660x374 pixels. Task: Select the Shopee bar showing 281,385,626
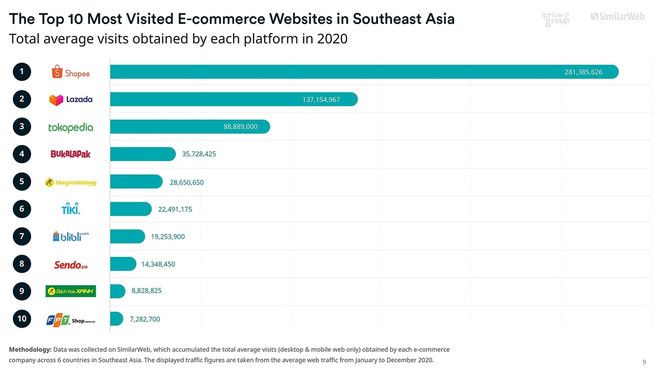(365, 72)
